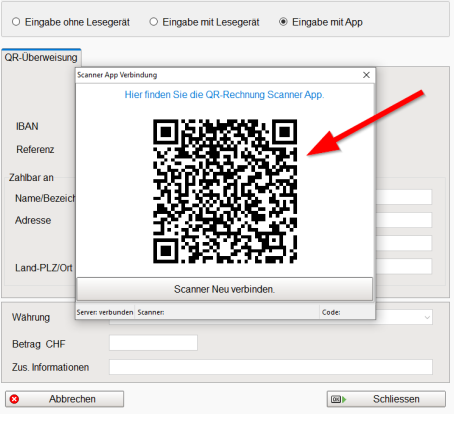Expand the Währung dropdown arrow

click(427, 317)
